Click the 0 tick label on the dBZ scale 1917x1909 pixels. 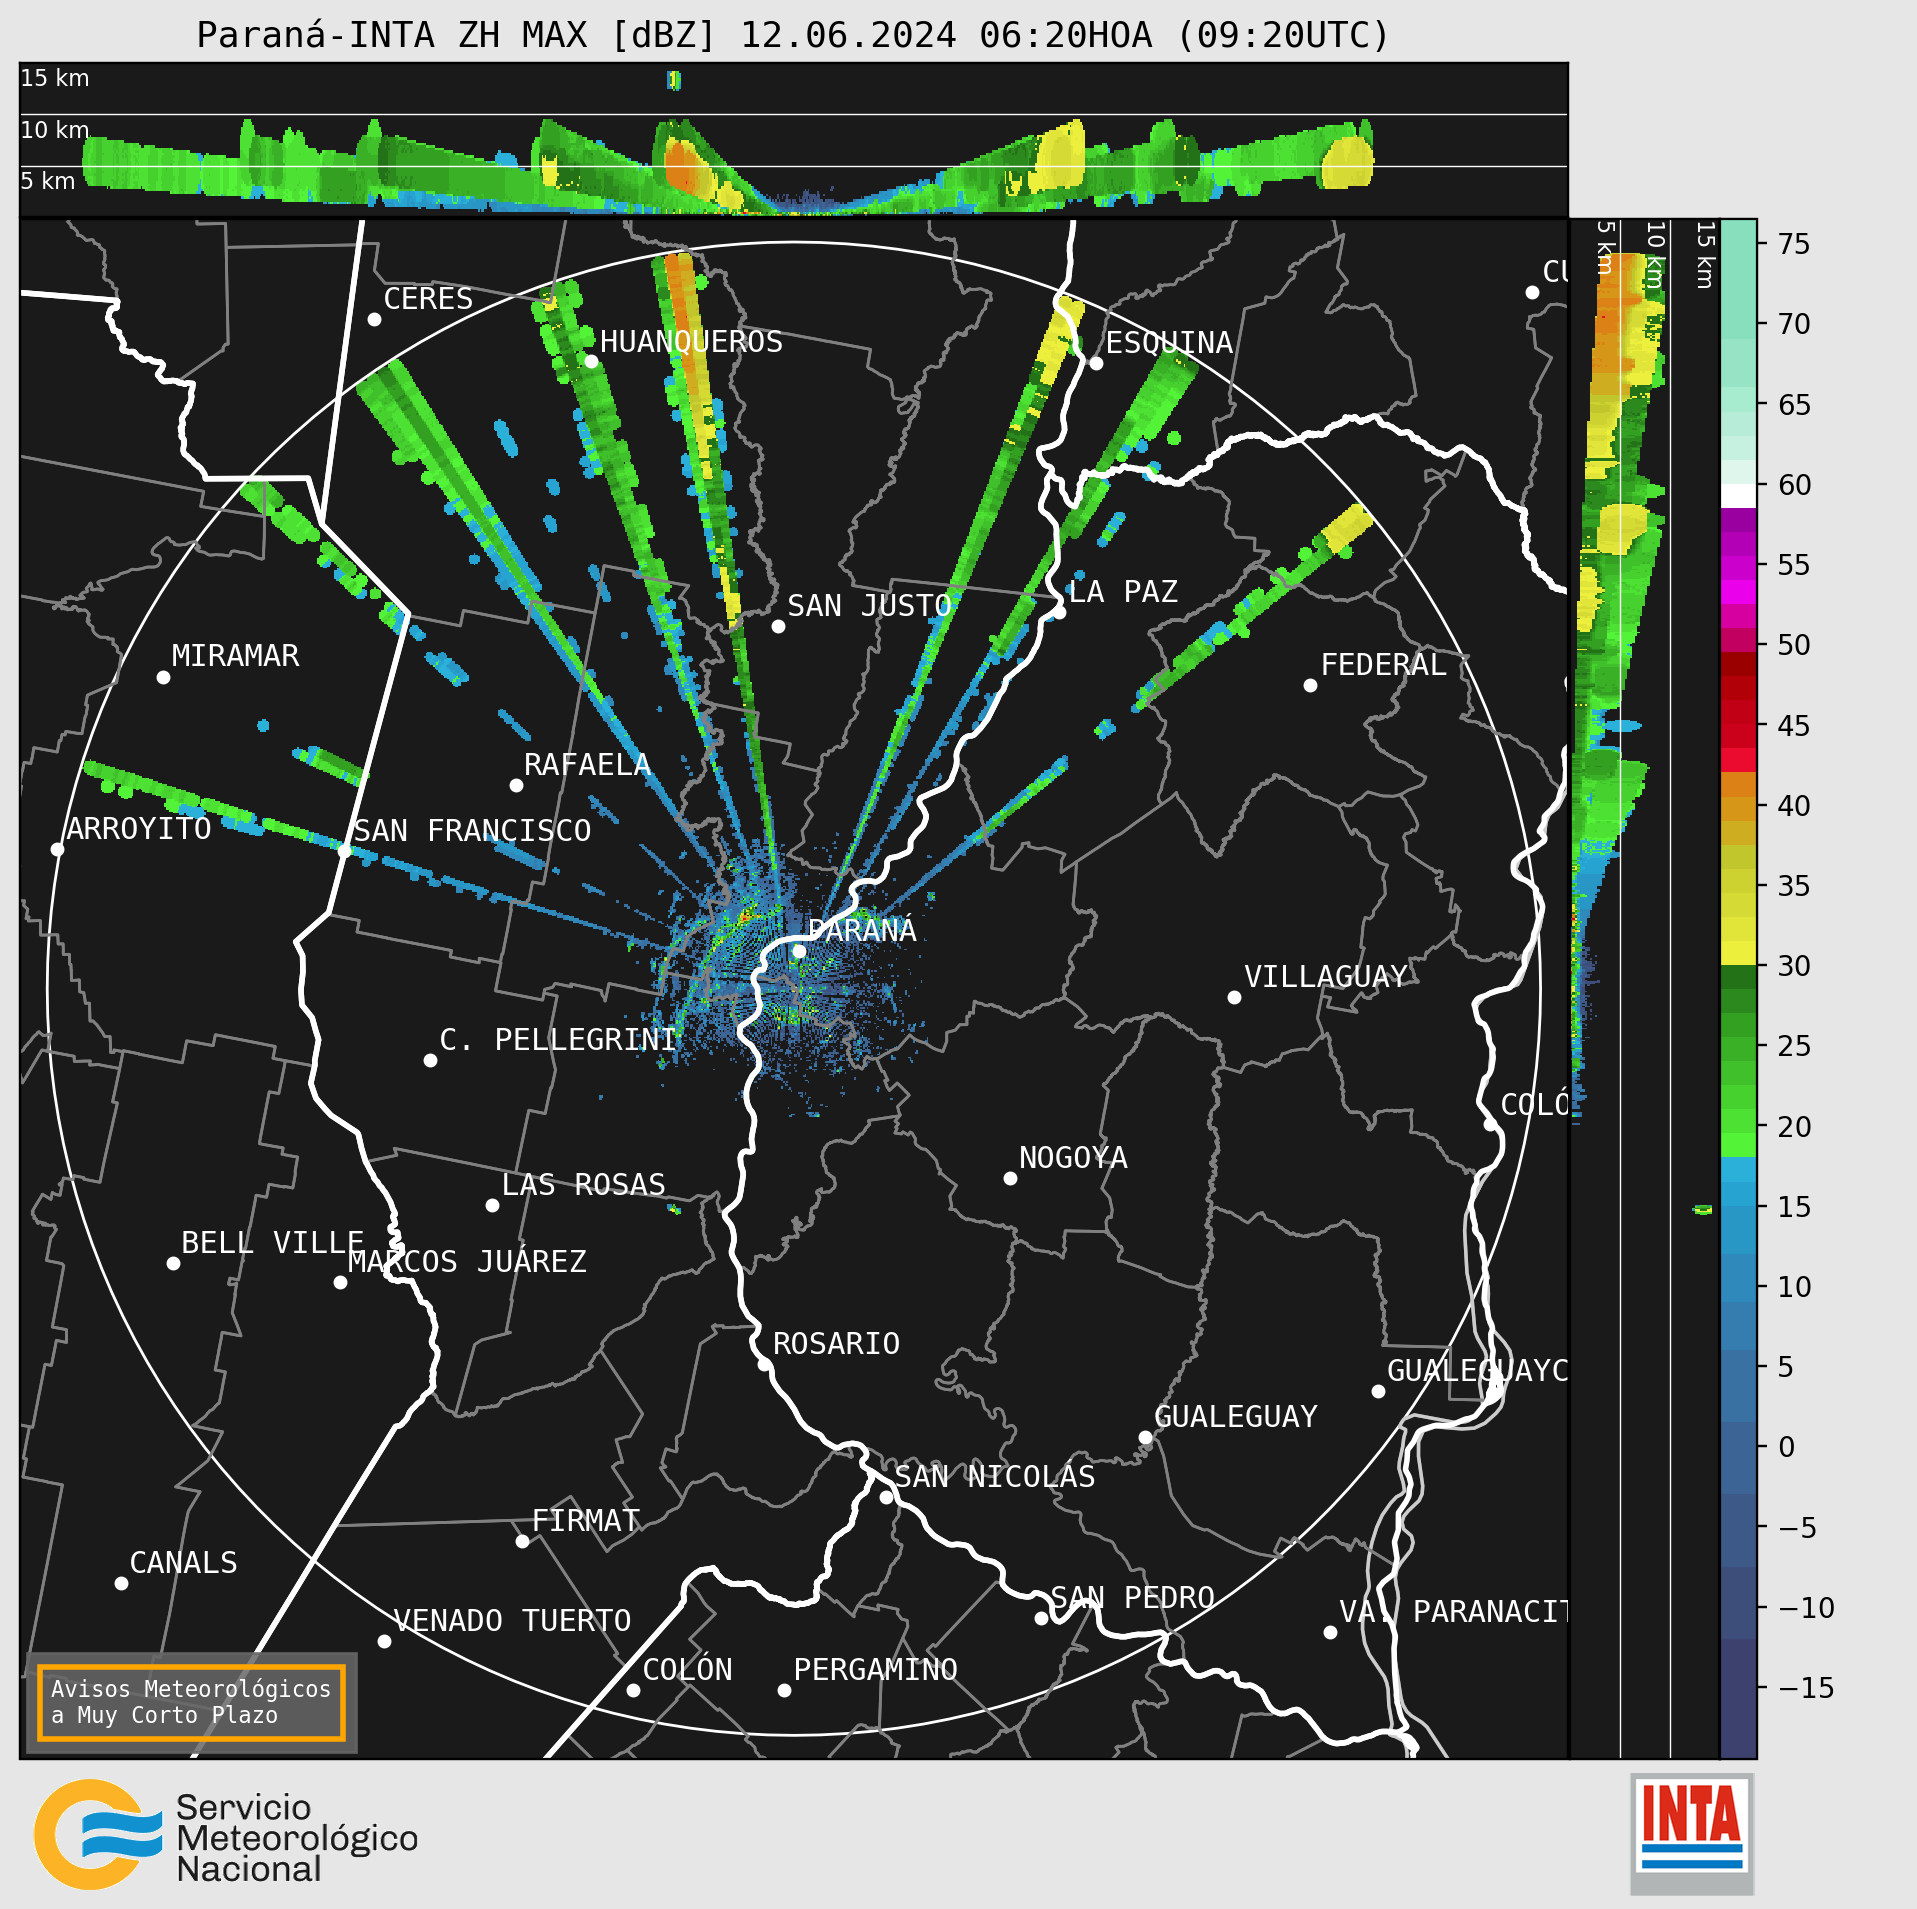pyautogui.click(x=1786, y=1447)
